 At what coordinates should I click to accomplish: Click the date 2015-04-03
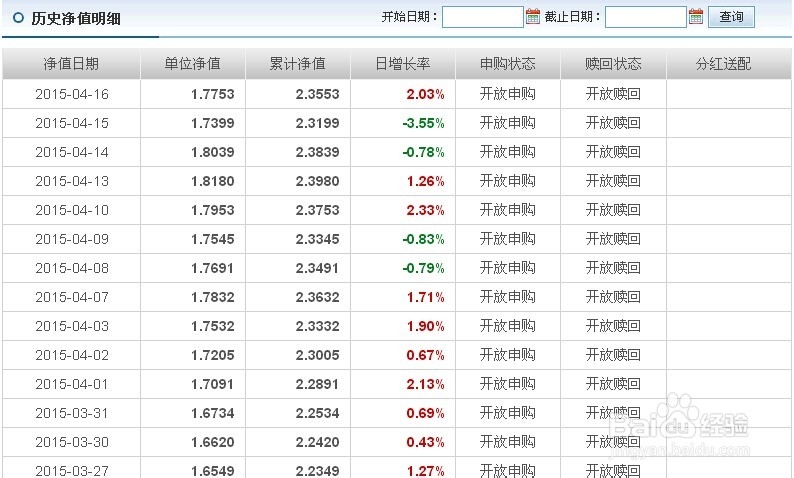pyautogui.click(x=72, y=326)
